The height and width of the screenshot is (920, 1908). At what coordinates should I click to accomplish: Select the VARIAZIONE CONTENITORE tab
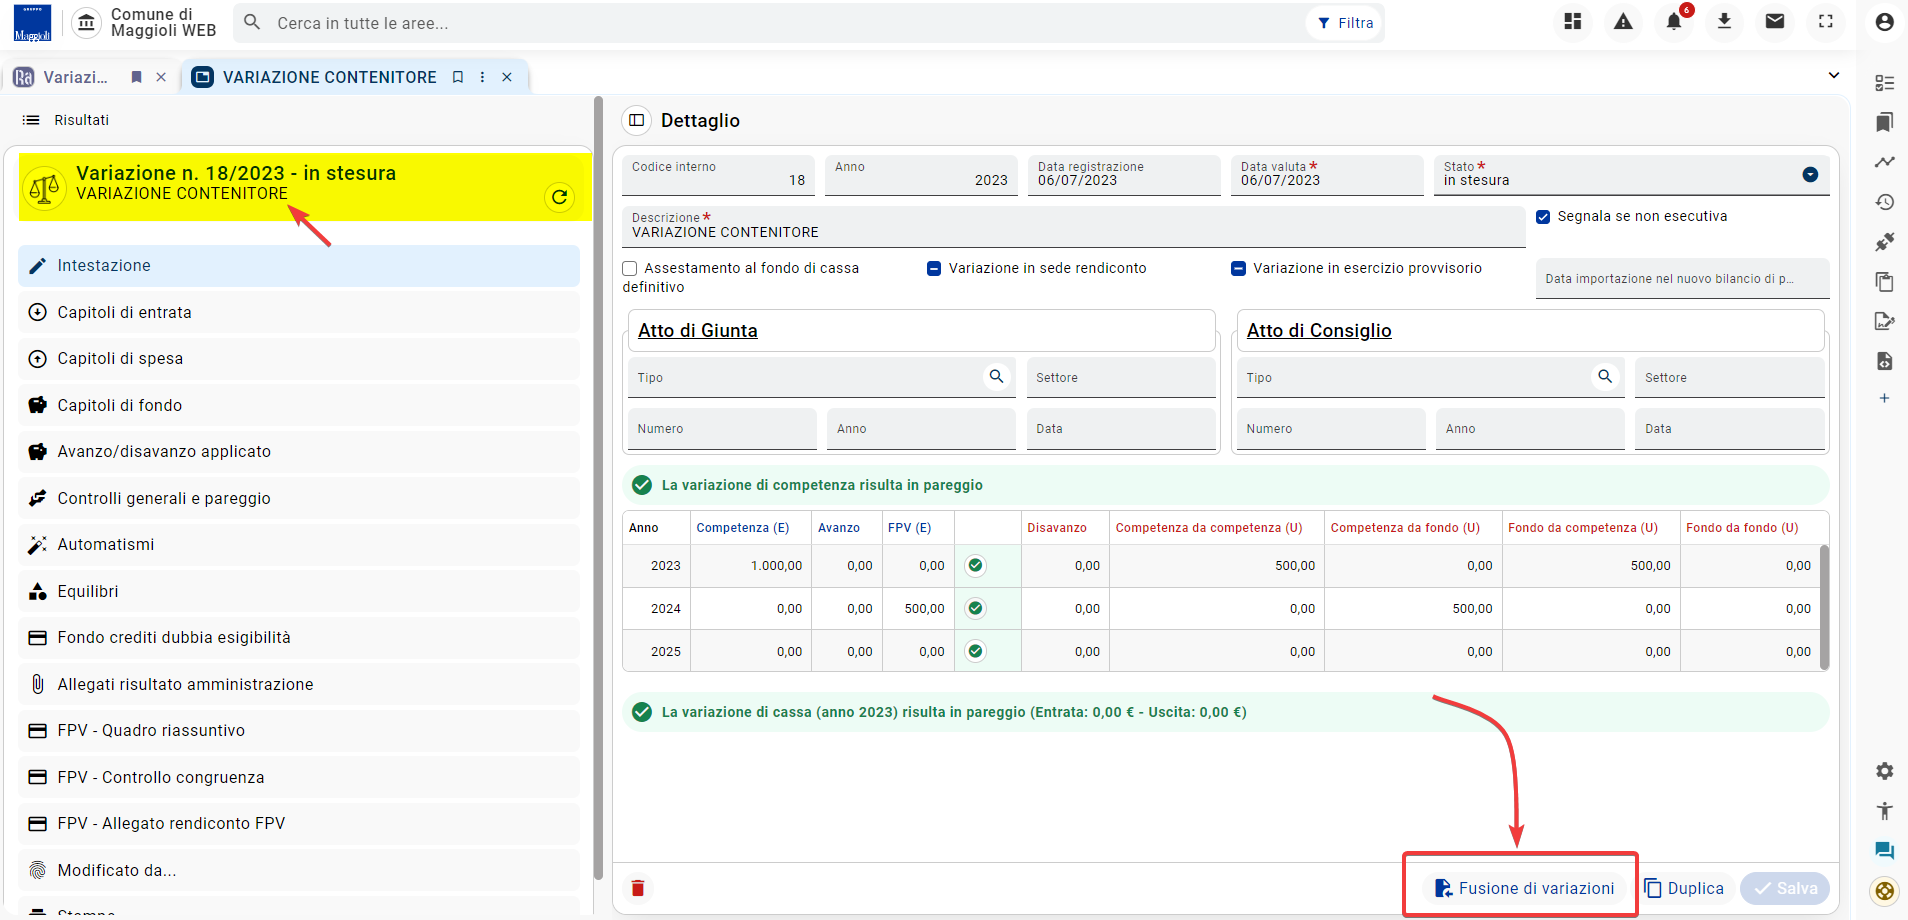pyautogui.click(x=329, y=77)
